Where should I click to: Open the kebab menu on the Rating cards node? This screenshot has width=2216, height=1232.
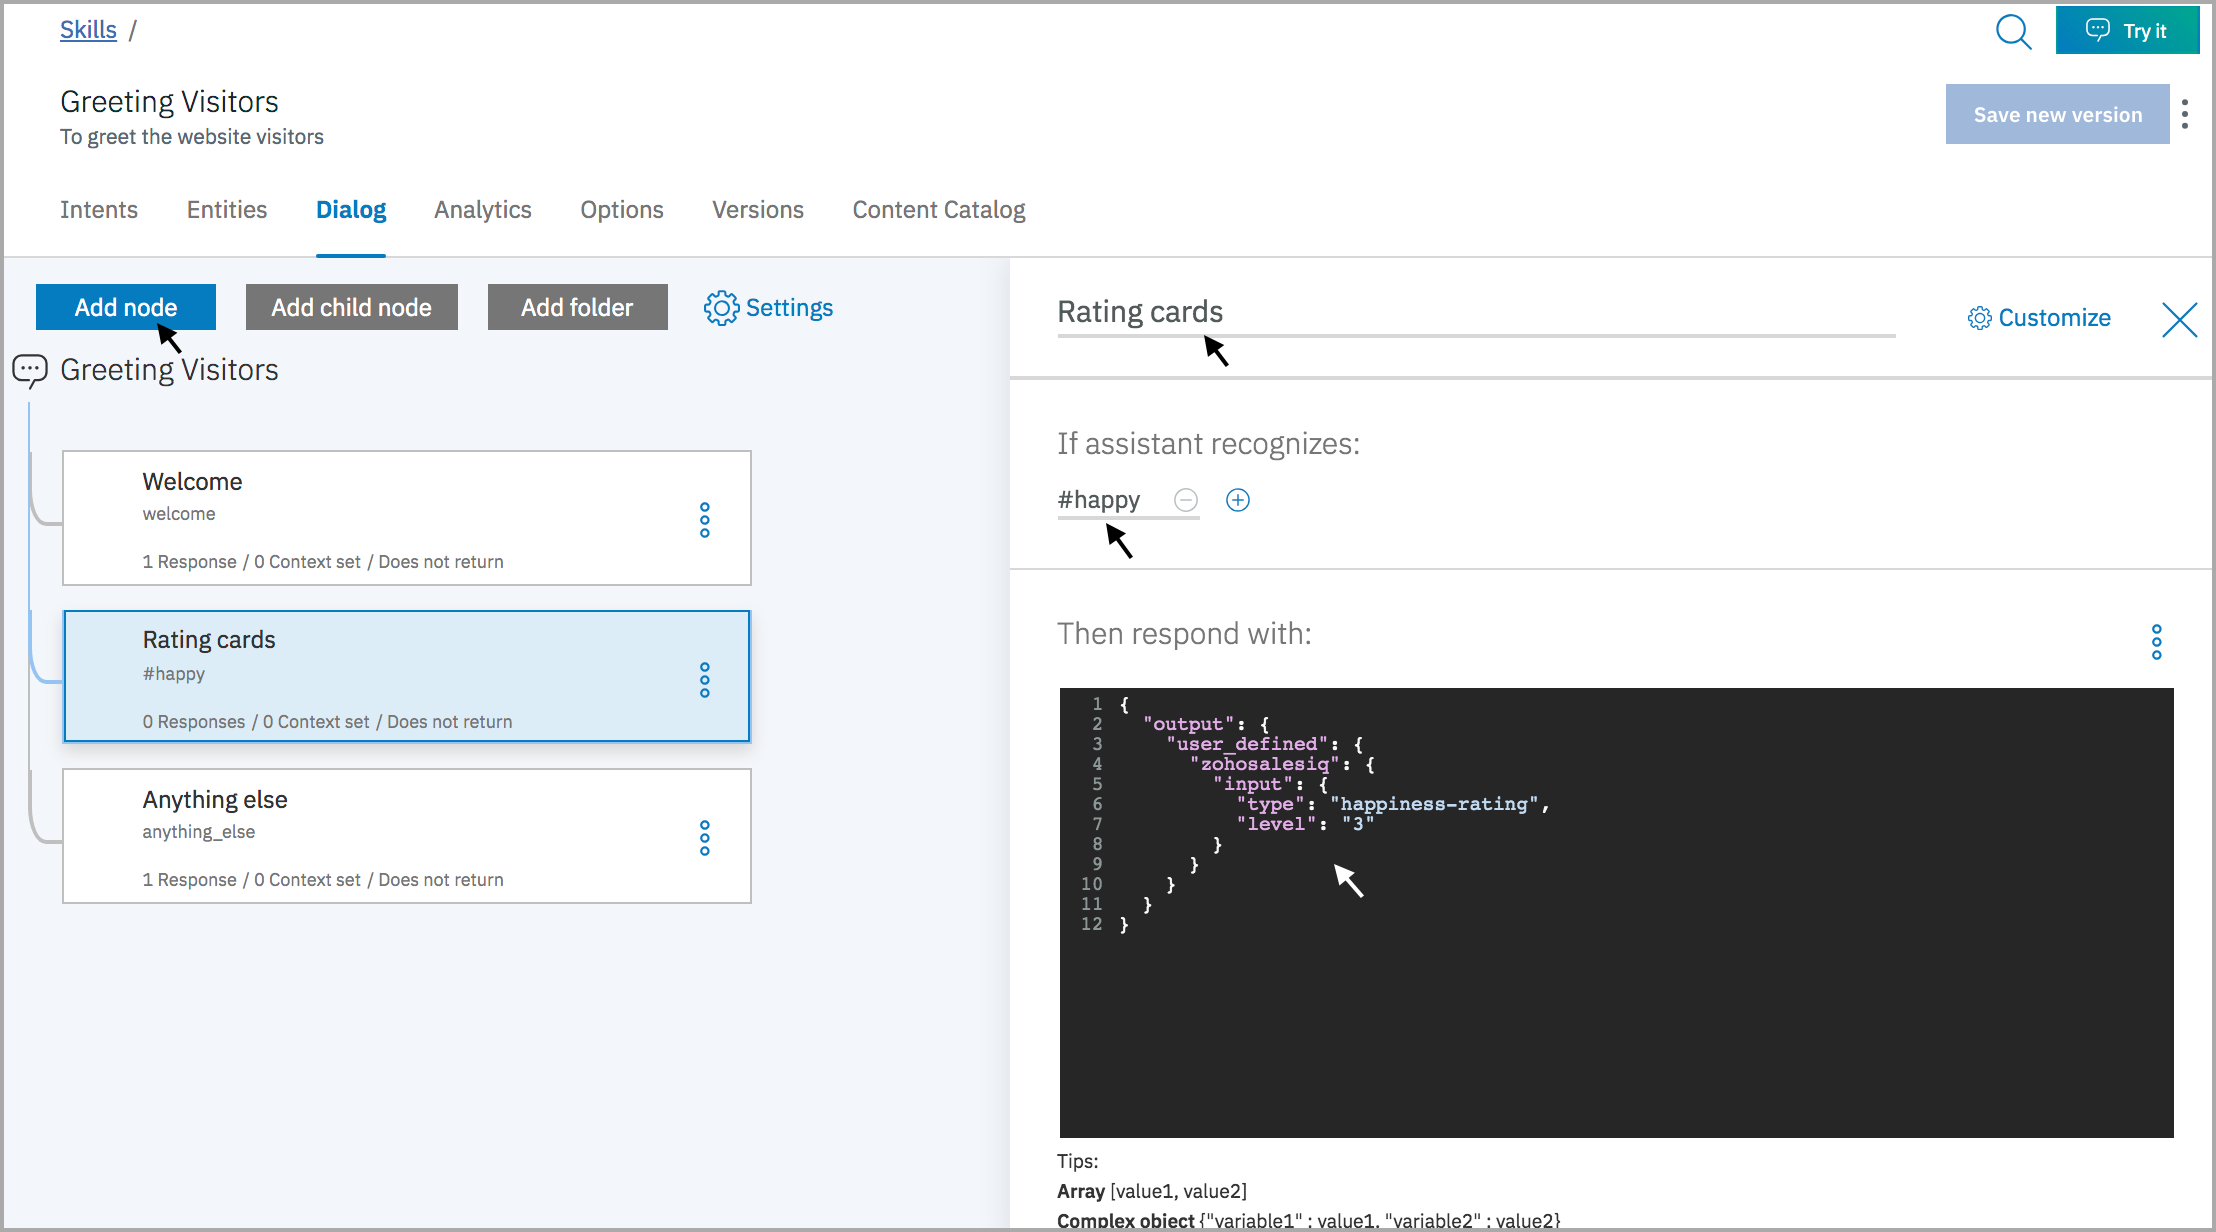[705, 678]
